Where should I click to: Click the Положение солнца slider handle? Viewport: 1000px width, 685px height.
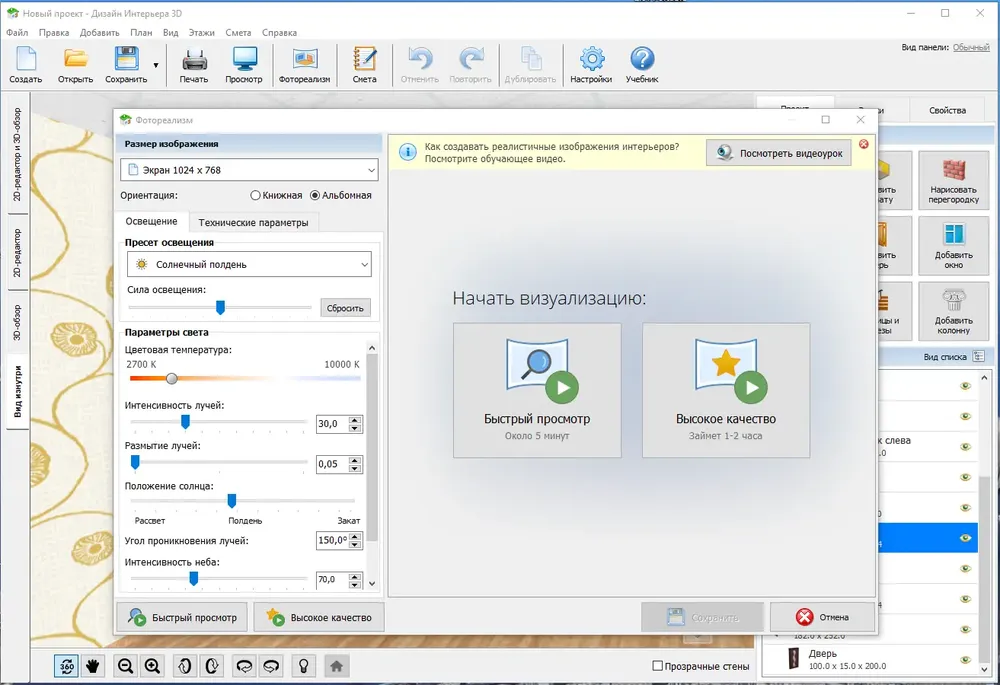coord(232,501)
